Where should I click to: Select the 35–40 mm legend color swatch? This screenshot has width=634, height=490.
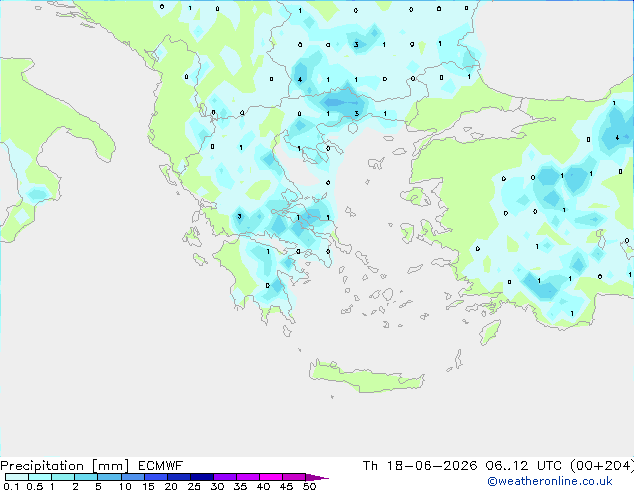point(248,477)
